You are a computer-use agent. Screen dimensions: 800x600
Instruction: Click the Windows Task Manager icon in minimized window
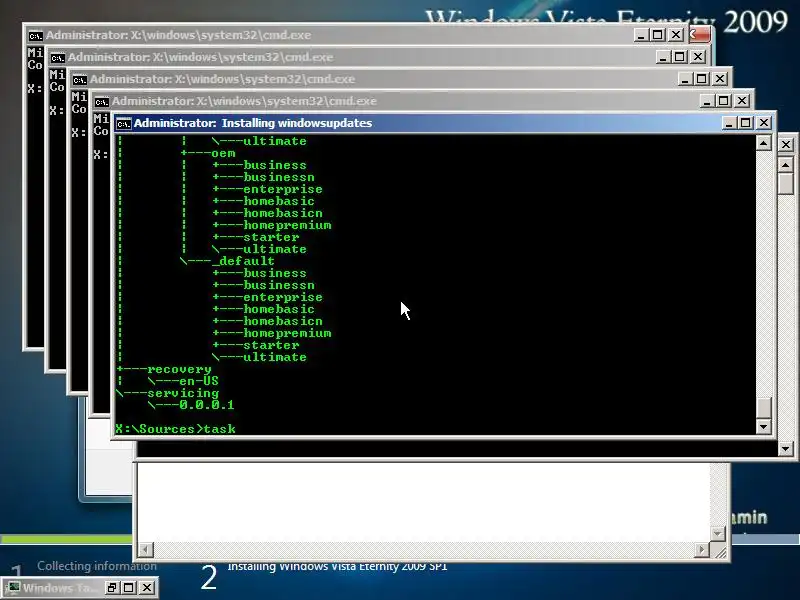tap(13, 588)
